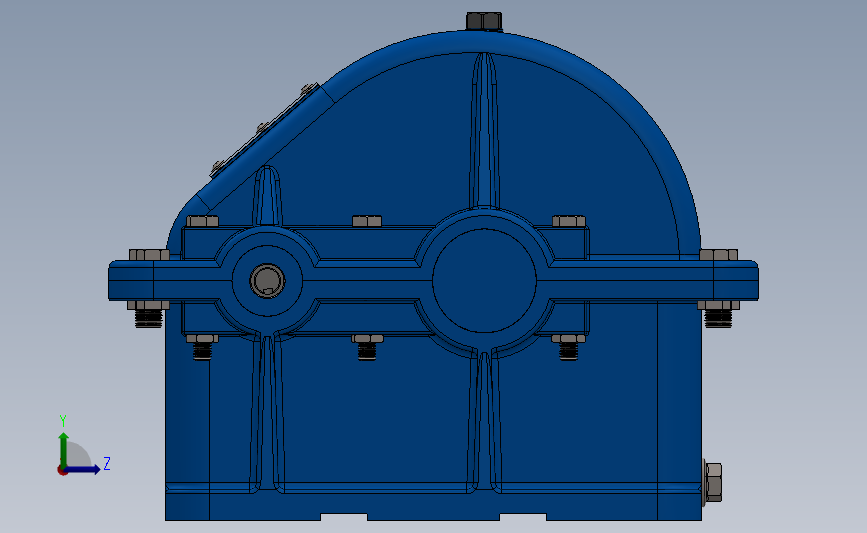Select the center bolt threaded end below flange

tap(367, 352)
